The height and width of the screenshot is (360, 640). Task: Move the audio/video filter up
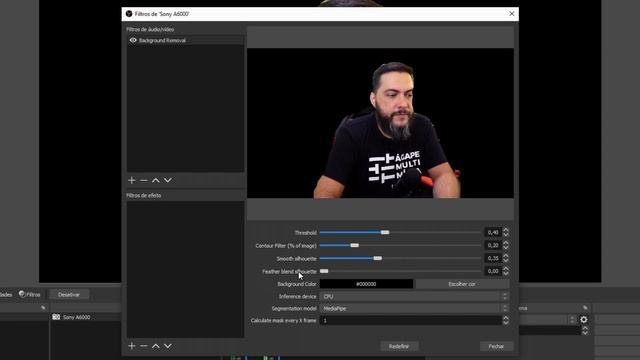click(x=156, y=180)
